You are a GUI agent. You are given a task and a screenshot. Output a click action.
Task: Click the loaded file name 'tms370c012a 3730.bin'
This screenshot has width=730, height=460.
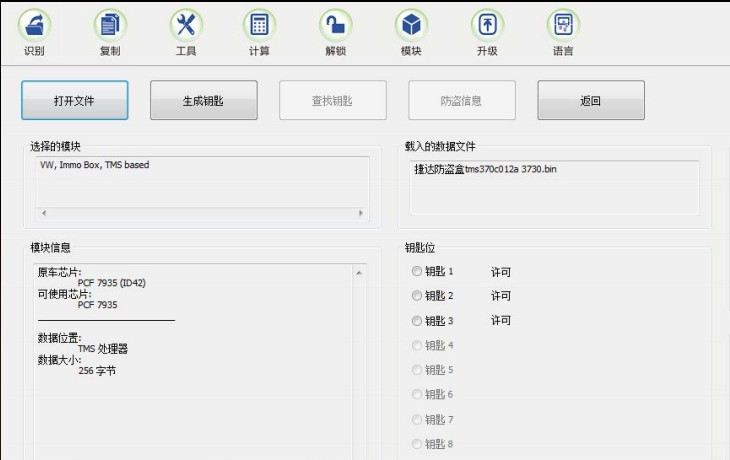510,169
